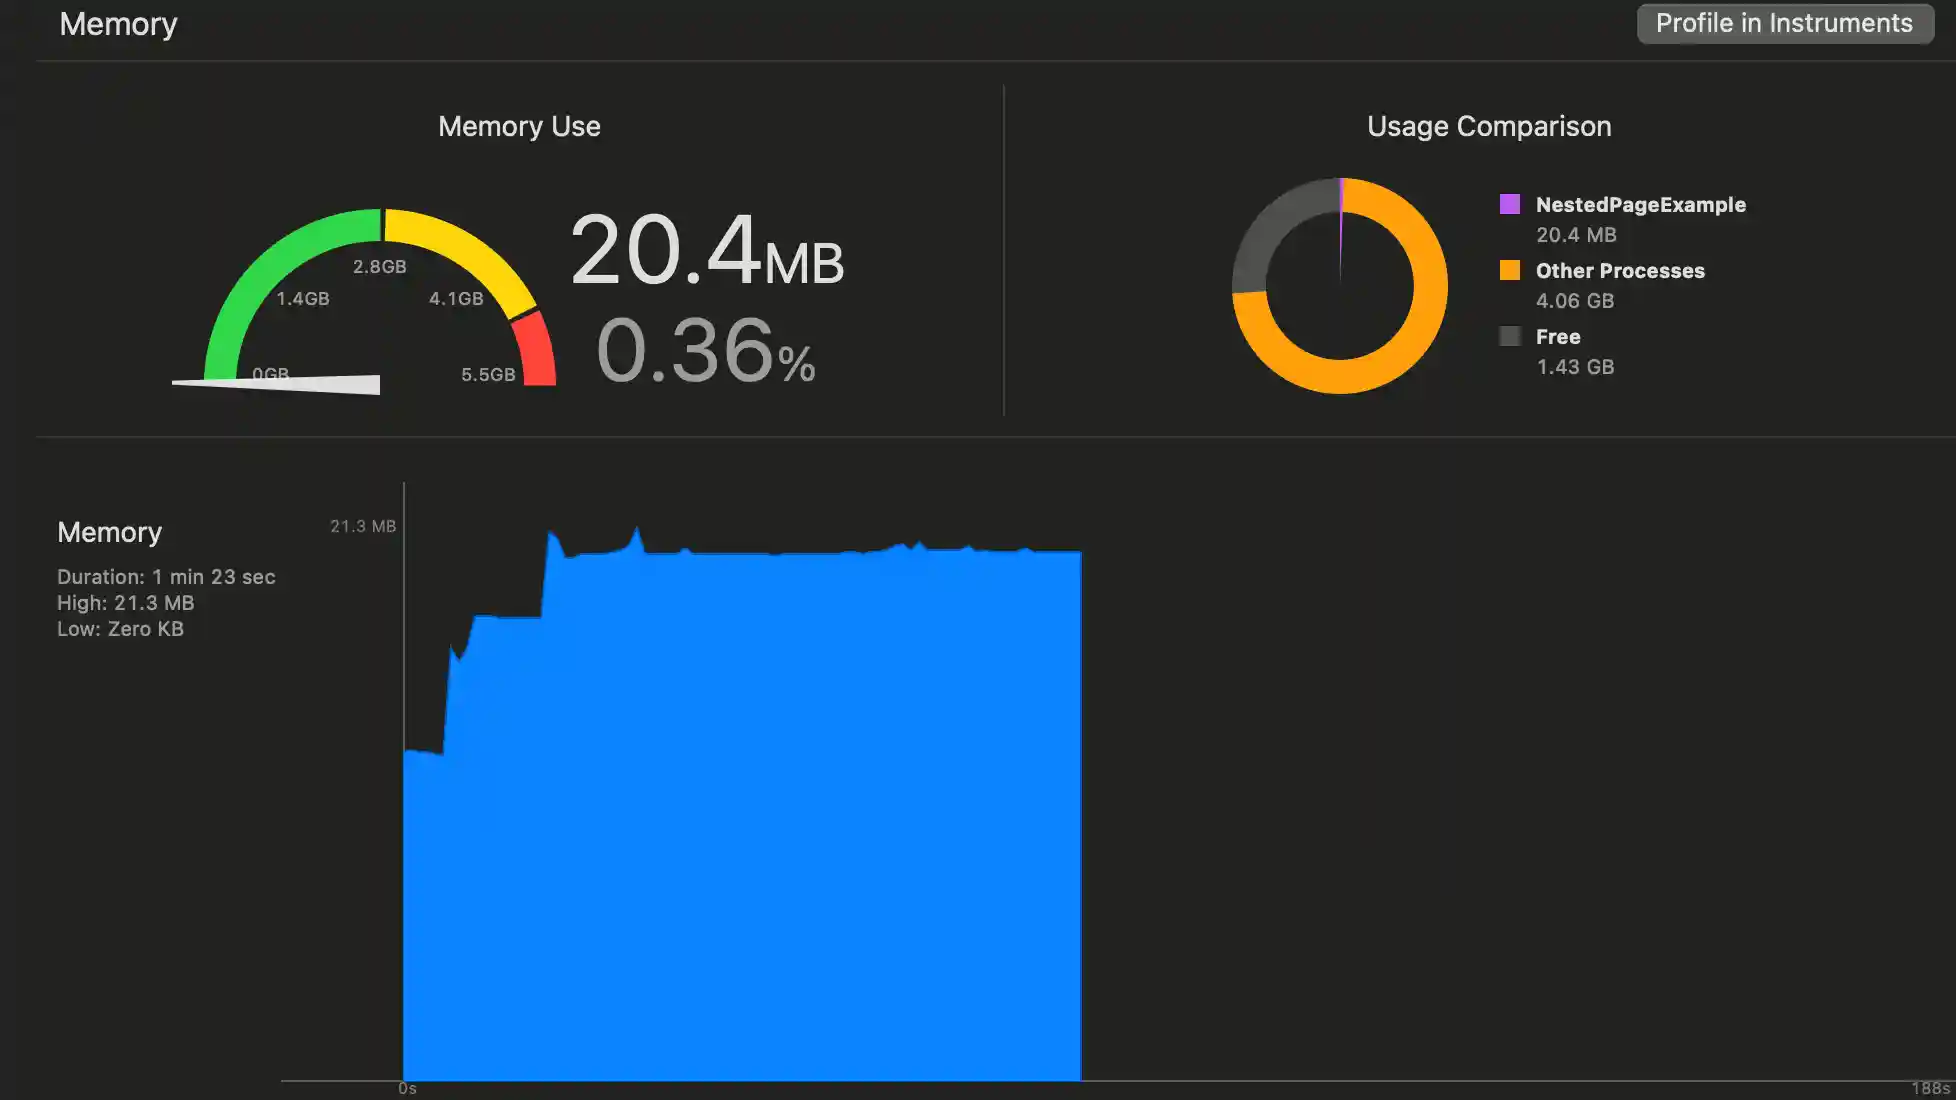Click the High: 21.3 MB statistic
This screenshot has width=1956, height=1100.
126,603
